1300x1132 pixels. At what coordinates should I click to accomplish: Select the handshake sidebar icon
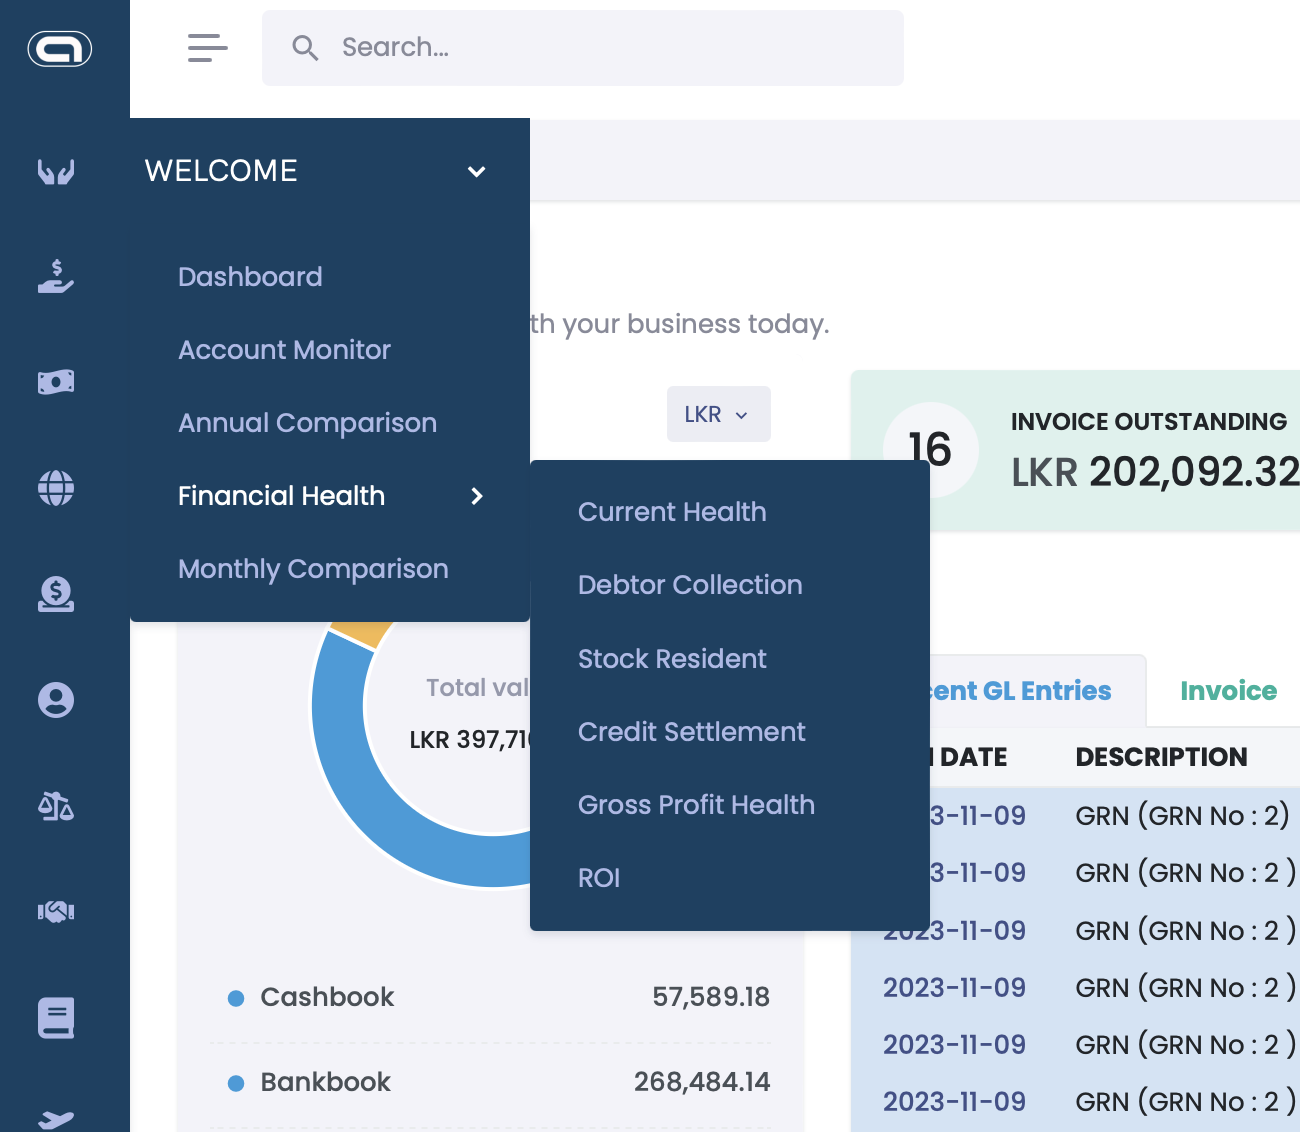[x=56, y=912]
